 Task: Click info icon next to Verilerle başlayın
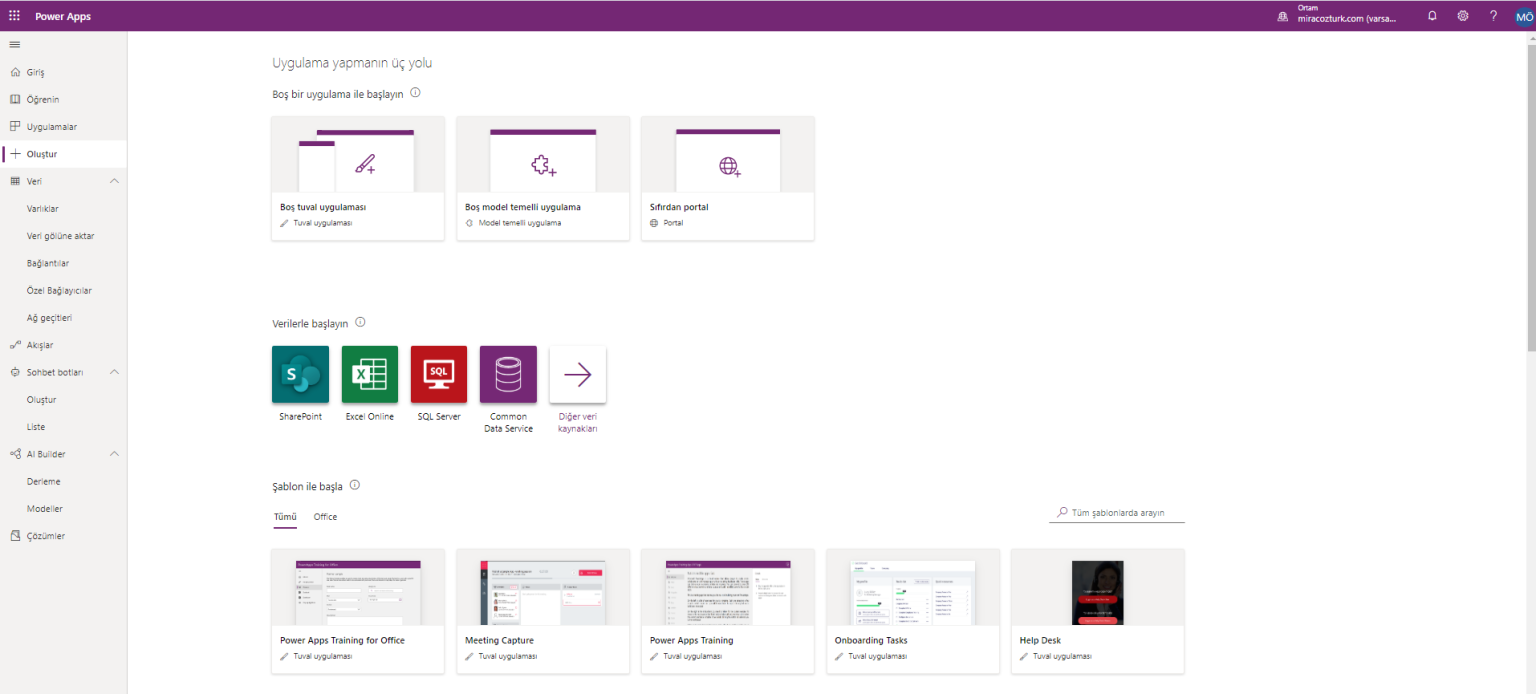click(x=360, y=323)
